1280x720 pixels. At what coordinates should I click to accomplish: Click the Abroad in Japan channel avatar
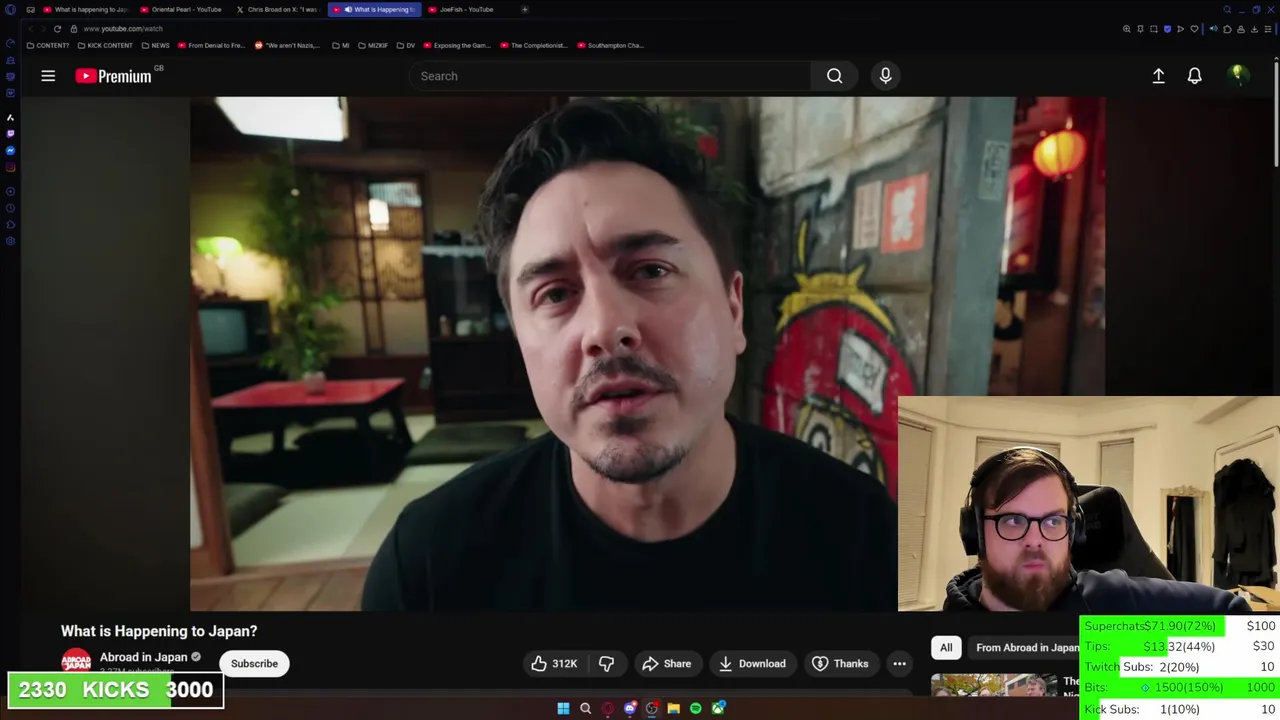(x=76, y=662)
